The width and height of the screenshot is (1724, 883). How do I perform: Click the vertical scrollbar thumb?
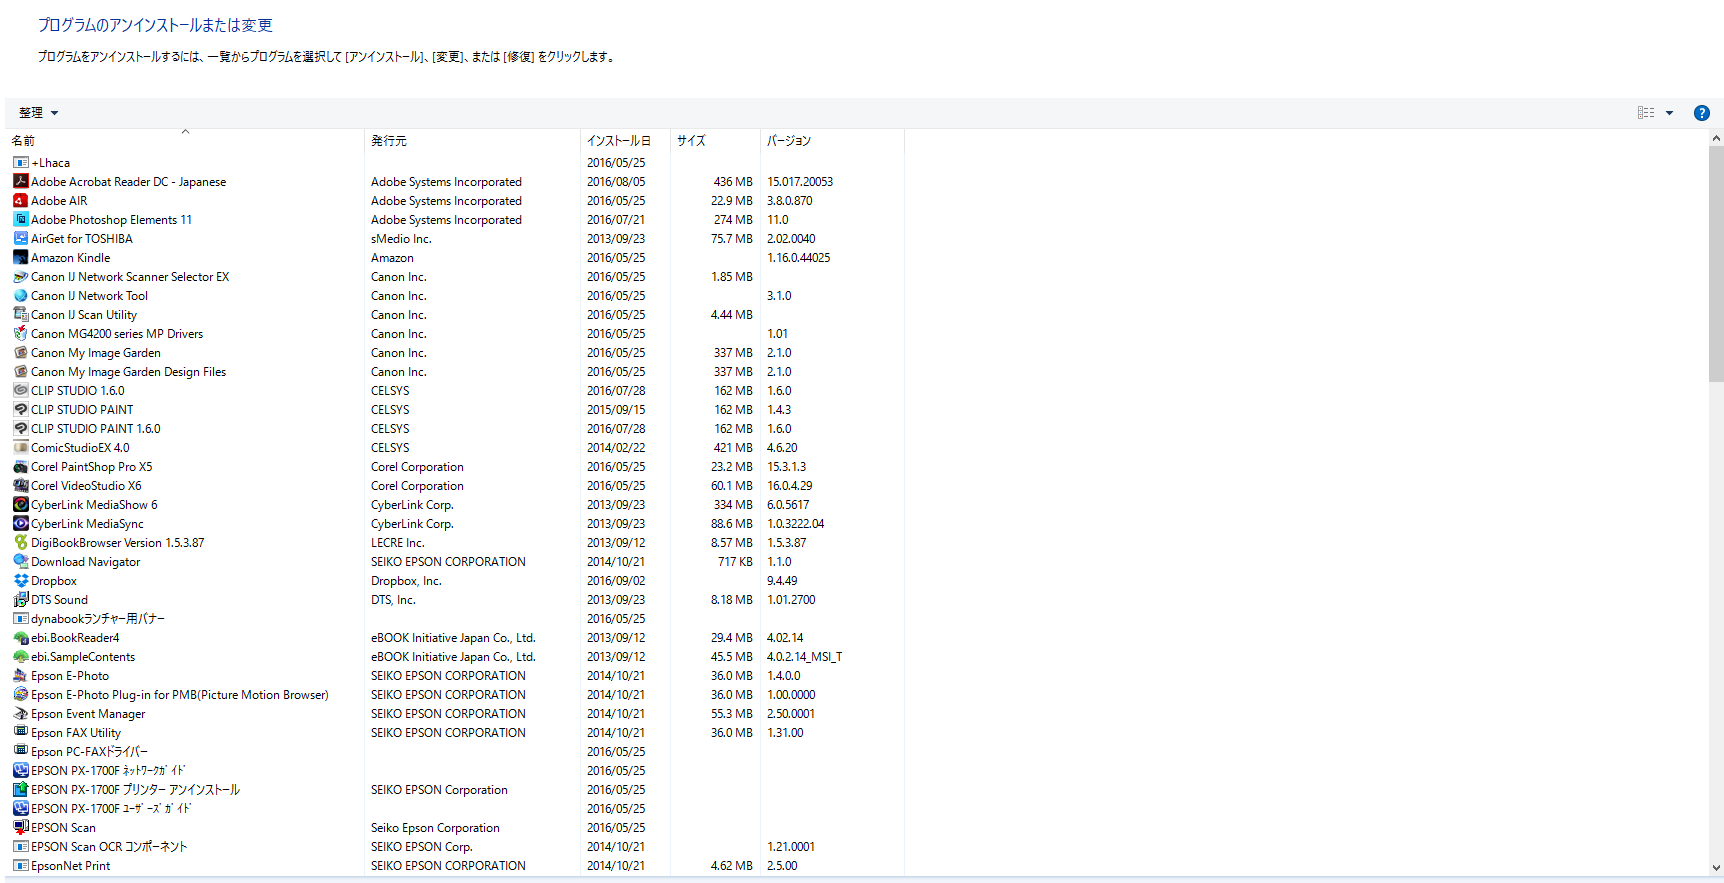[1716, 264]
